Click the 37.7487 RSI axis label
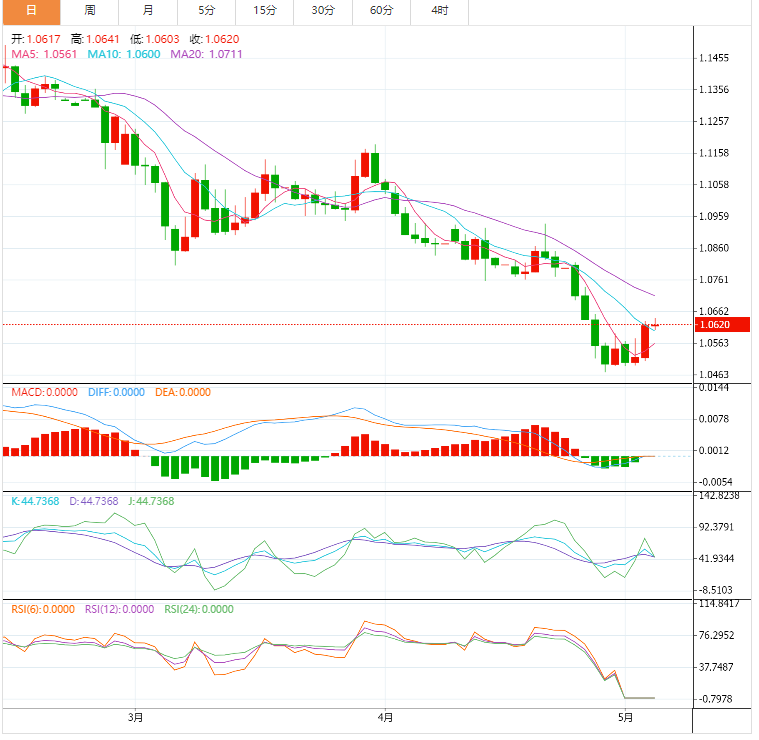 pyautogui.click(x=716, y=667)
